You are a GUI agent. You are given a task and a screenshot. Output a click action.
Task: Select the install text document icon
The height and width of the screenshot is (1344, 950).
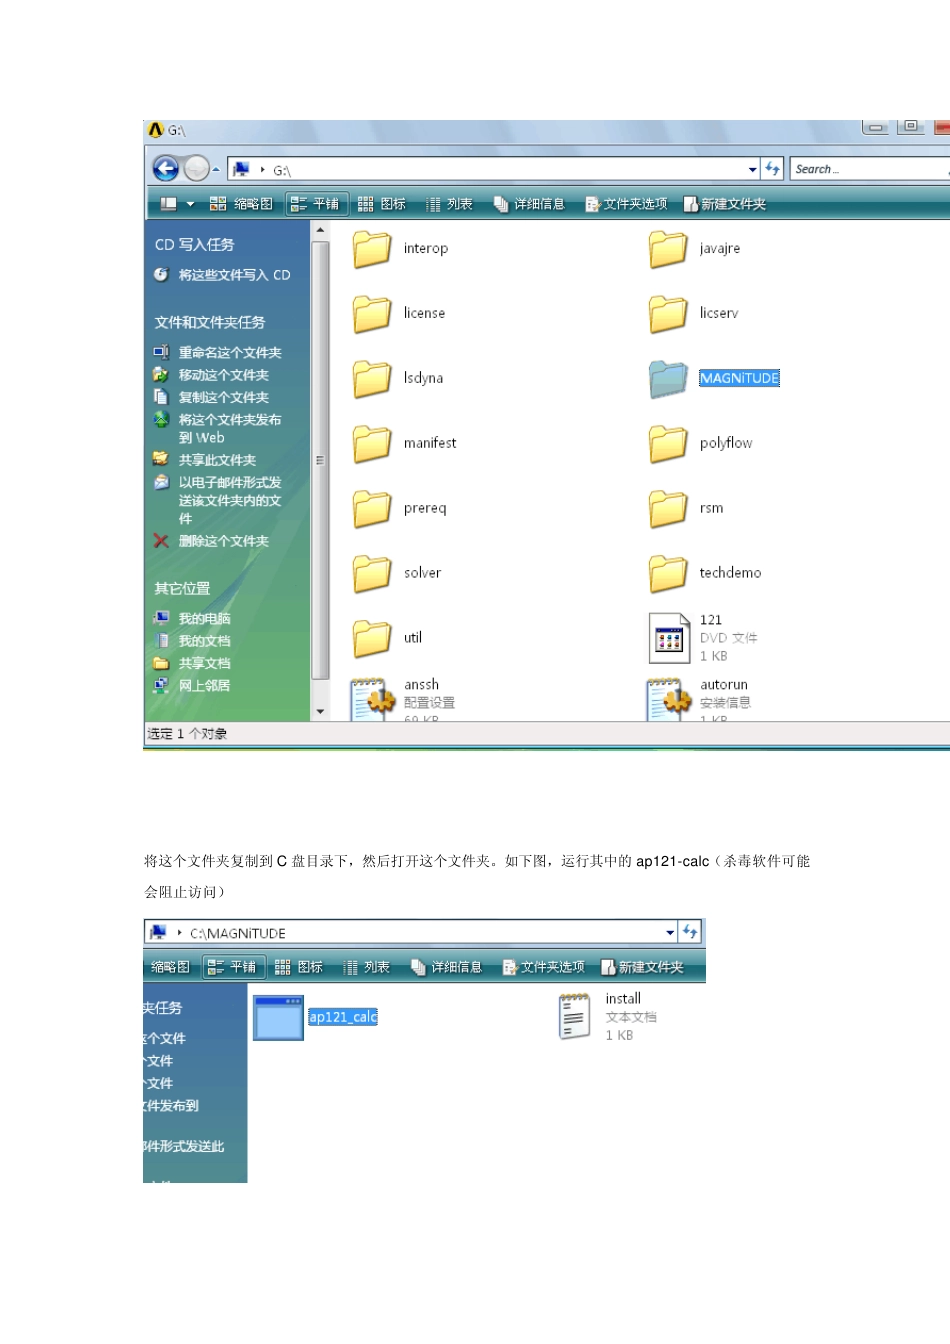(574, 1017)
